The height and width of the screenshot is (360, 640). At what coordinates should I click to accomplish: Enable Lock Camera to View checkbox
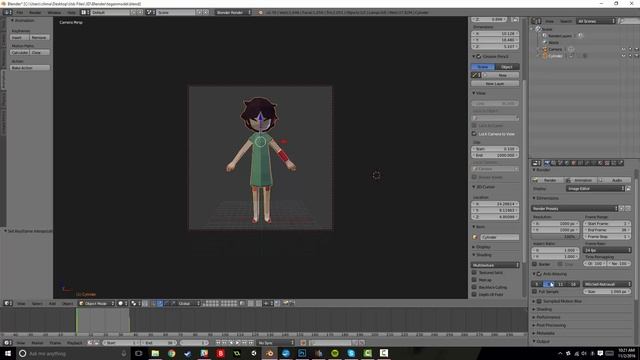pos(474,134)
